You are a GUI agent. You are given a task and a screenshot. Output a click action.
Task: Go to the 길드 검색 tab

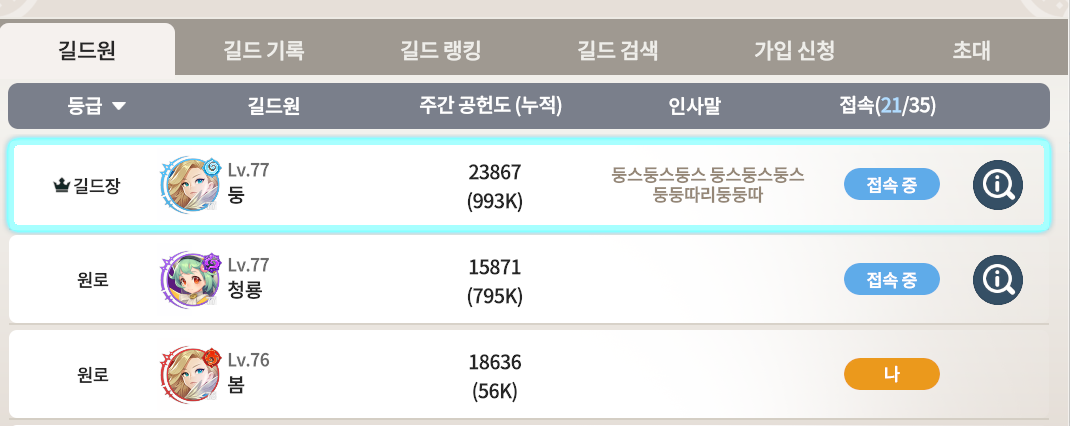(x=618, y=51)
